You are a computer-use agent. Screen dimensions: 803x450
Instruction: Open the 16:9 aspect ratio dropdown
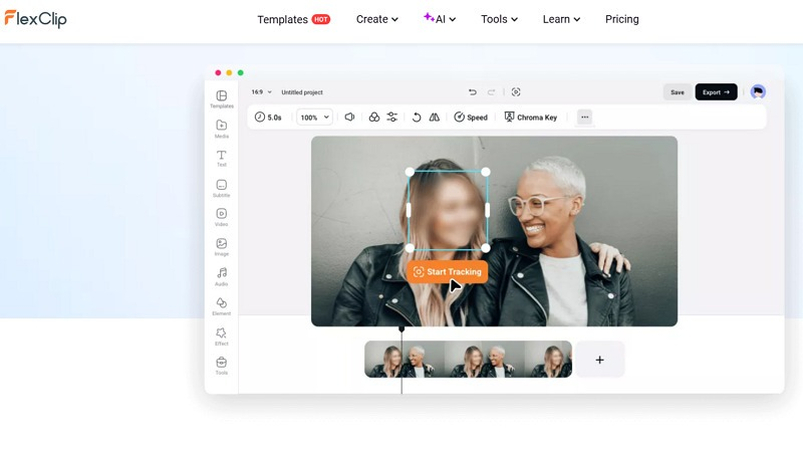point(261,92)
